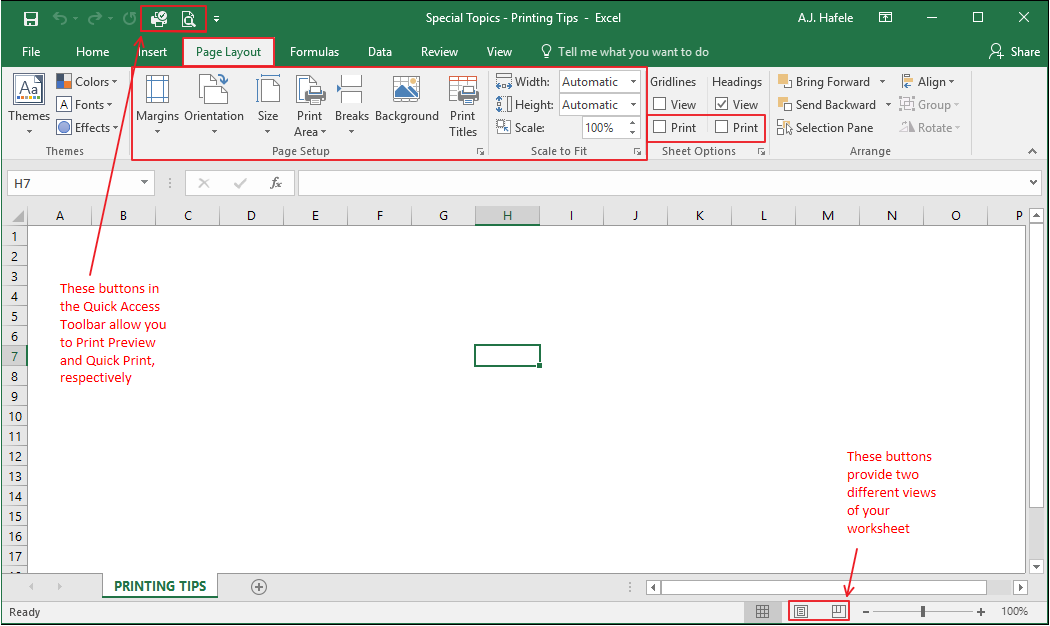Expand the Send Backward dropdown arrow

[888, 104]
